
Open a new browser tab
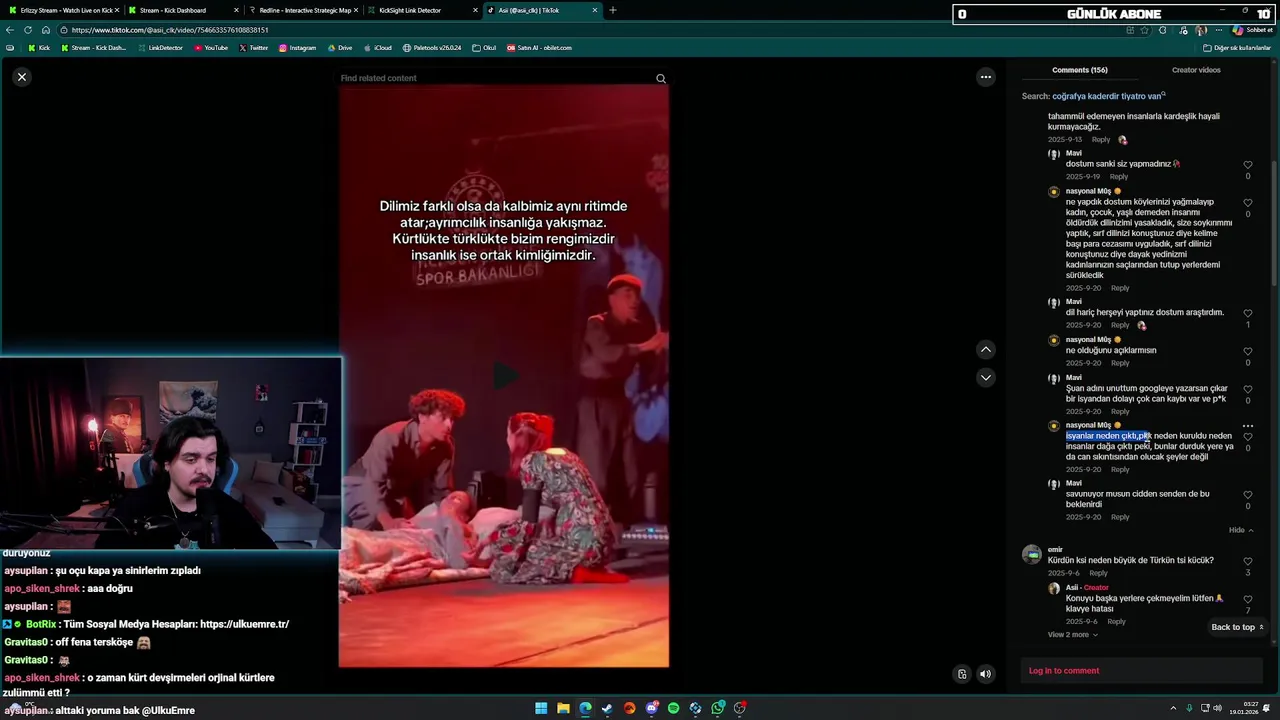click(x=613, y=10)
